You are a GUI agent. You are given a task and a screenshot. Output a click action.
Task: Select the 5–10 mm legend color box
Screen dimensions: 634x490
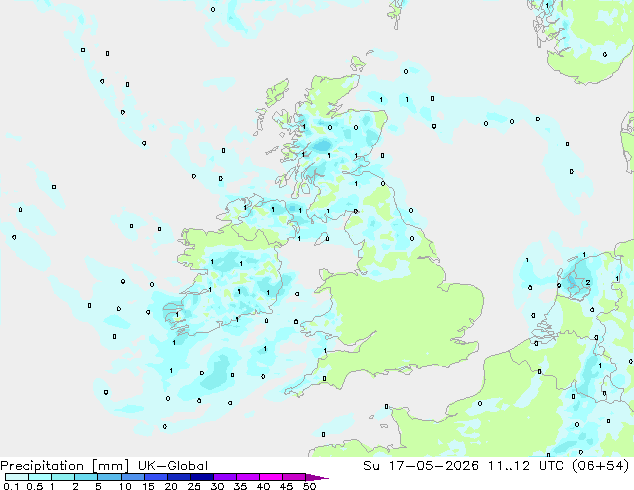[109, 477]
